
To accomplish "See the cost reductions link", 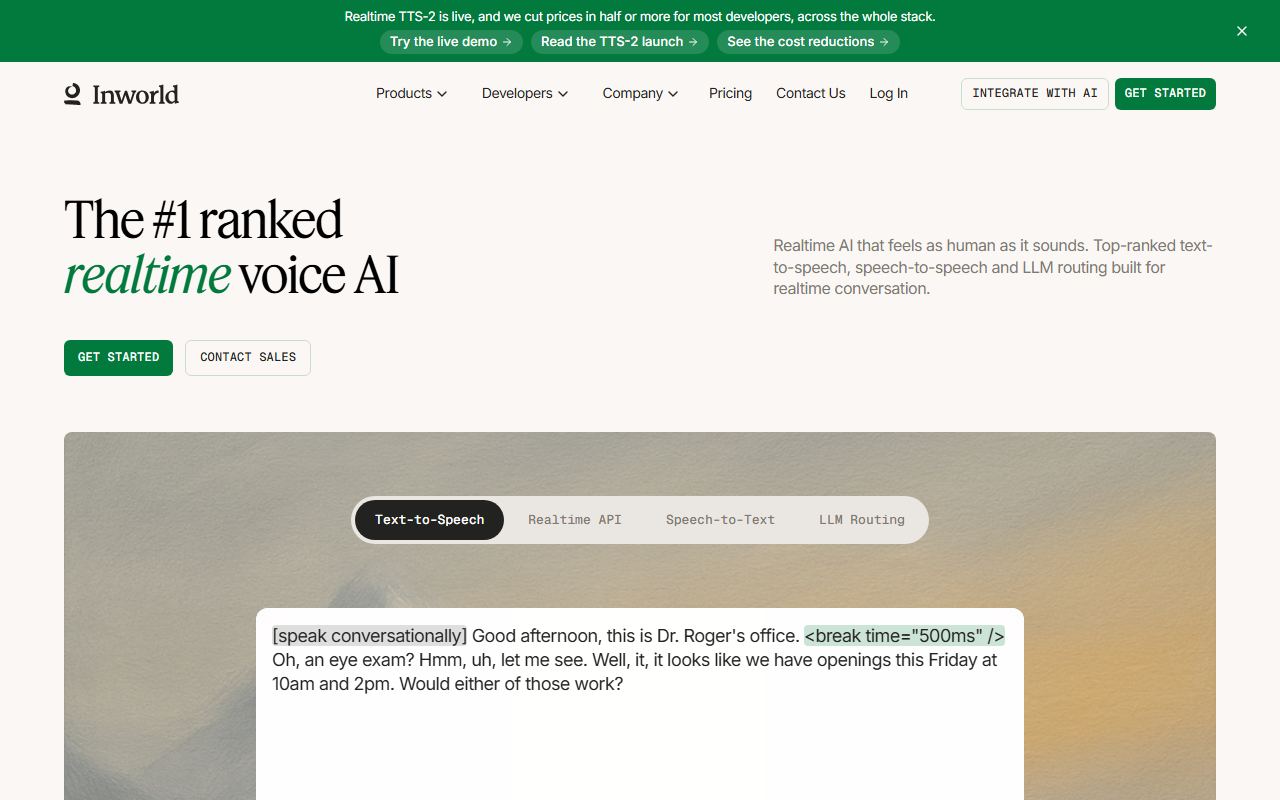I will click(808, 42).
